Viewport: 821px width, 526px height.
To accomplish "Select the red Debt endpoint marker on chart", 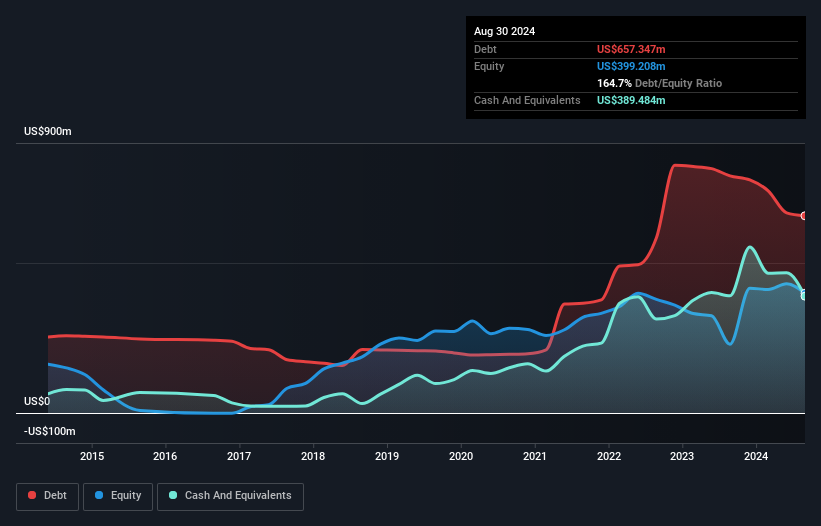I will coord(804,216).
